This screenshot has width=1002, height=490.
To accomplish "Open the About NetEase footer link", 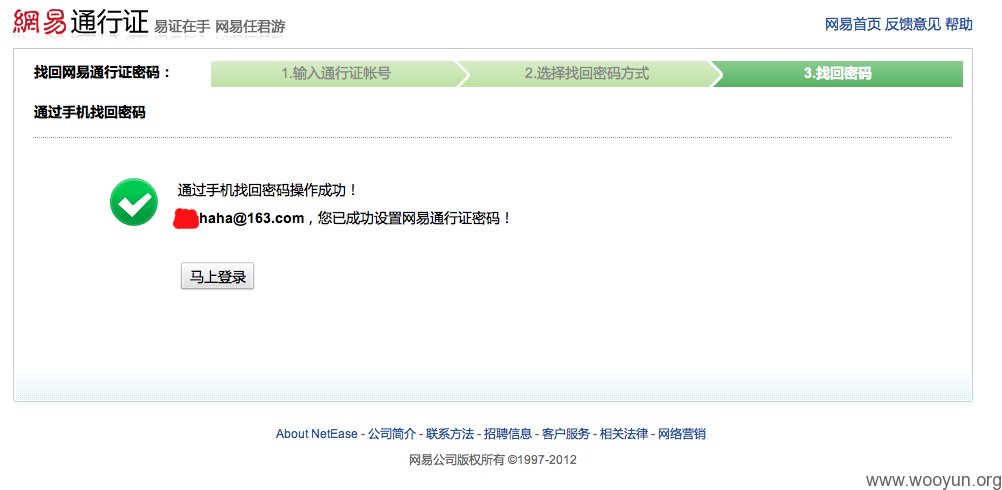I will tap(316, 434).
